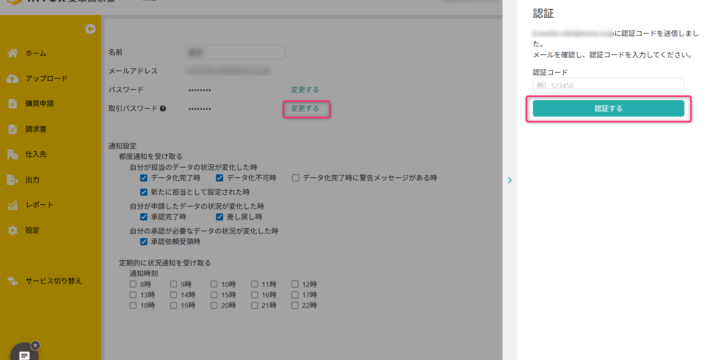Image resolution: width=720 pixels, height=360 pixels.
Task: Click the 通知設定 section label
Action: [122, 146]
